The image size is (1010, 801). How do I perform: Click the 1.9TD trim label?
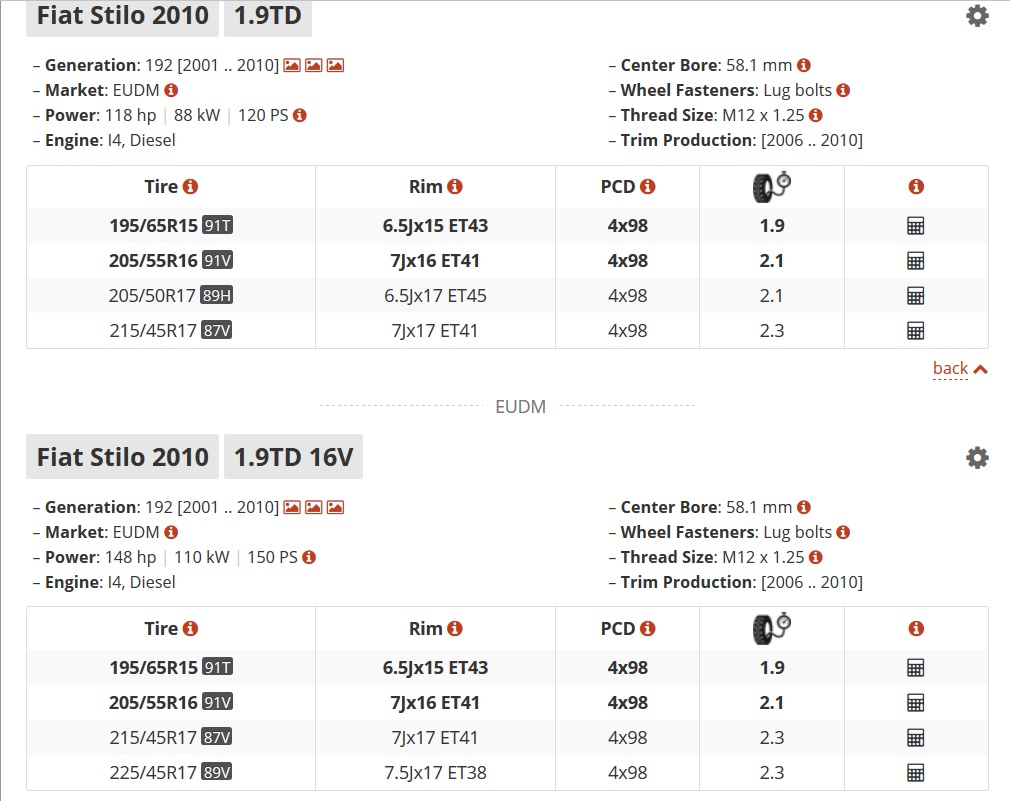[x=267, y=16]
